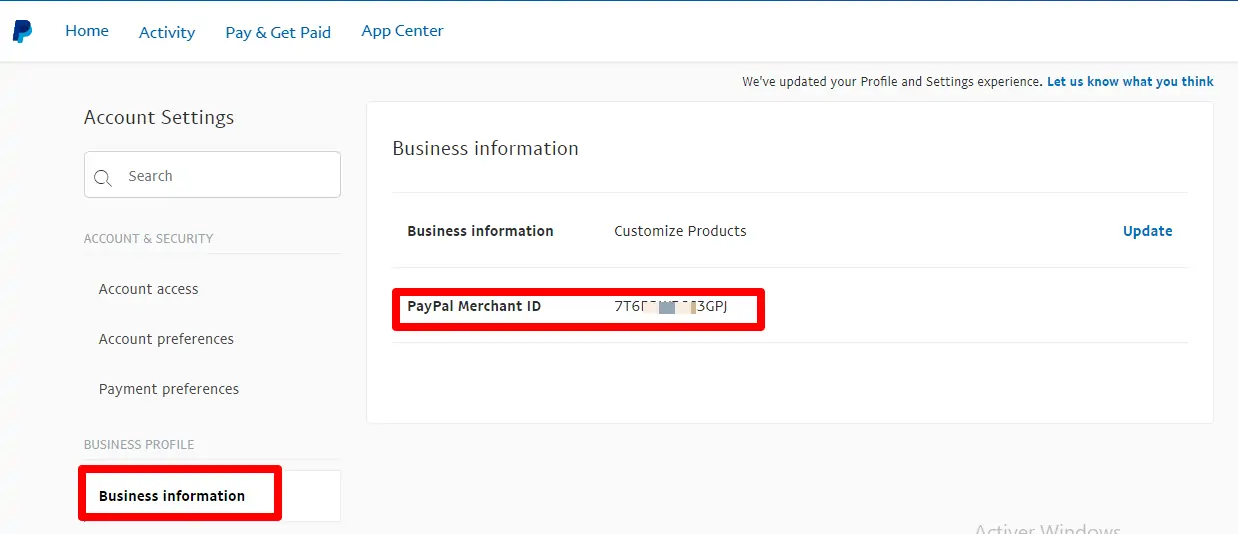1238x534 pixels.
Task: Click the BUSINESS PROFILE section header
Action: click(139, 445)
